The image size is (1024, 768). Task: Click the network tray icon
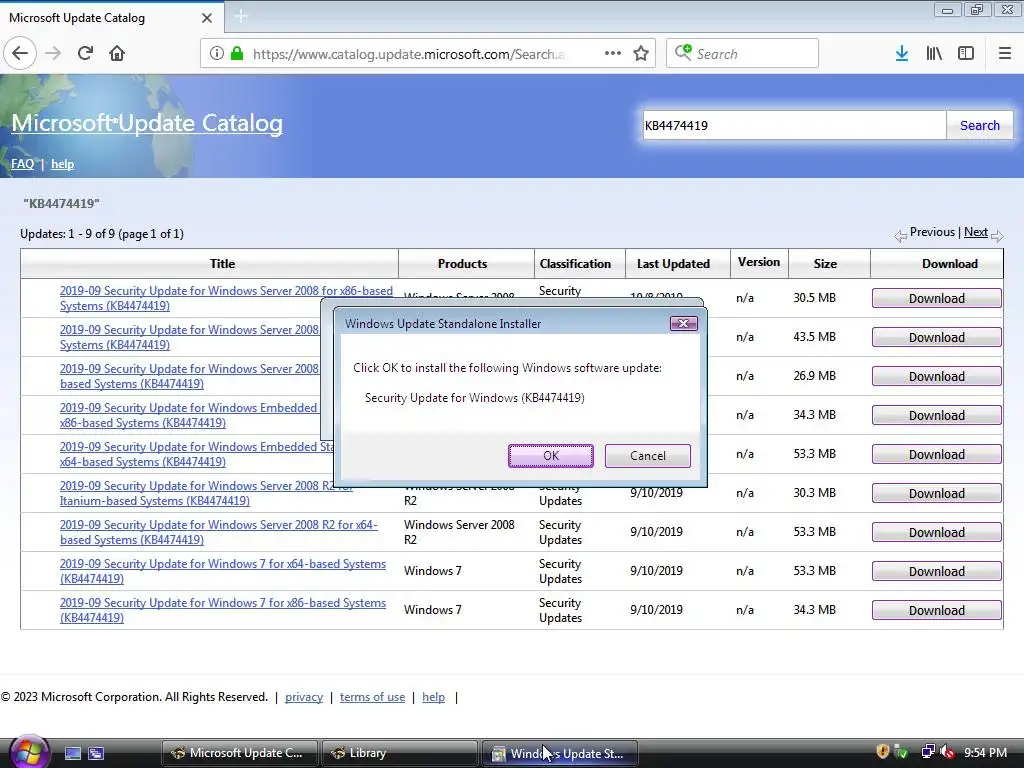[927, 752]
